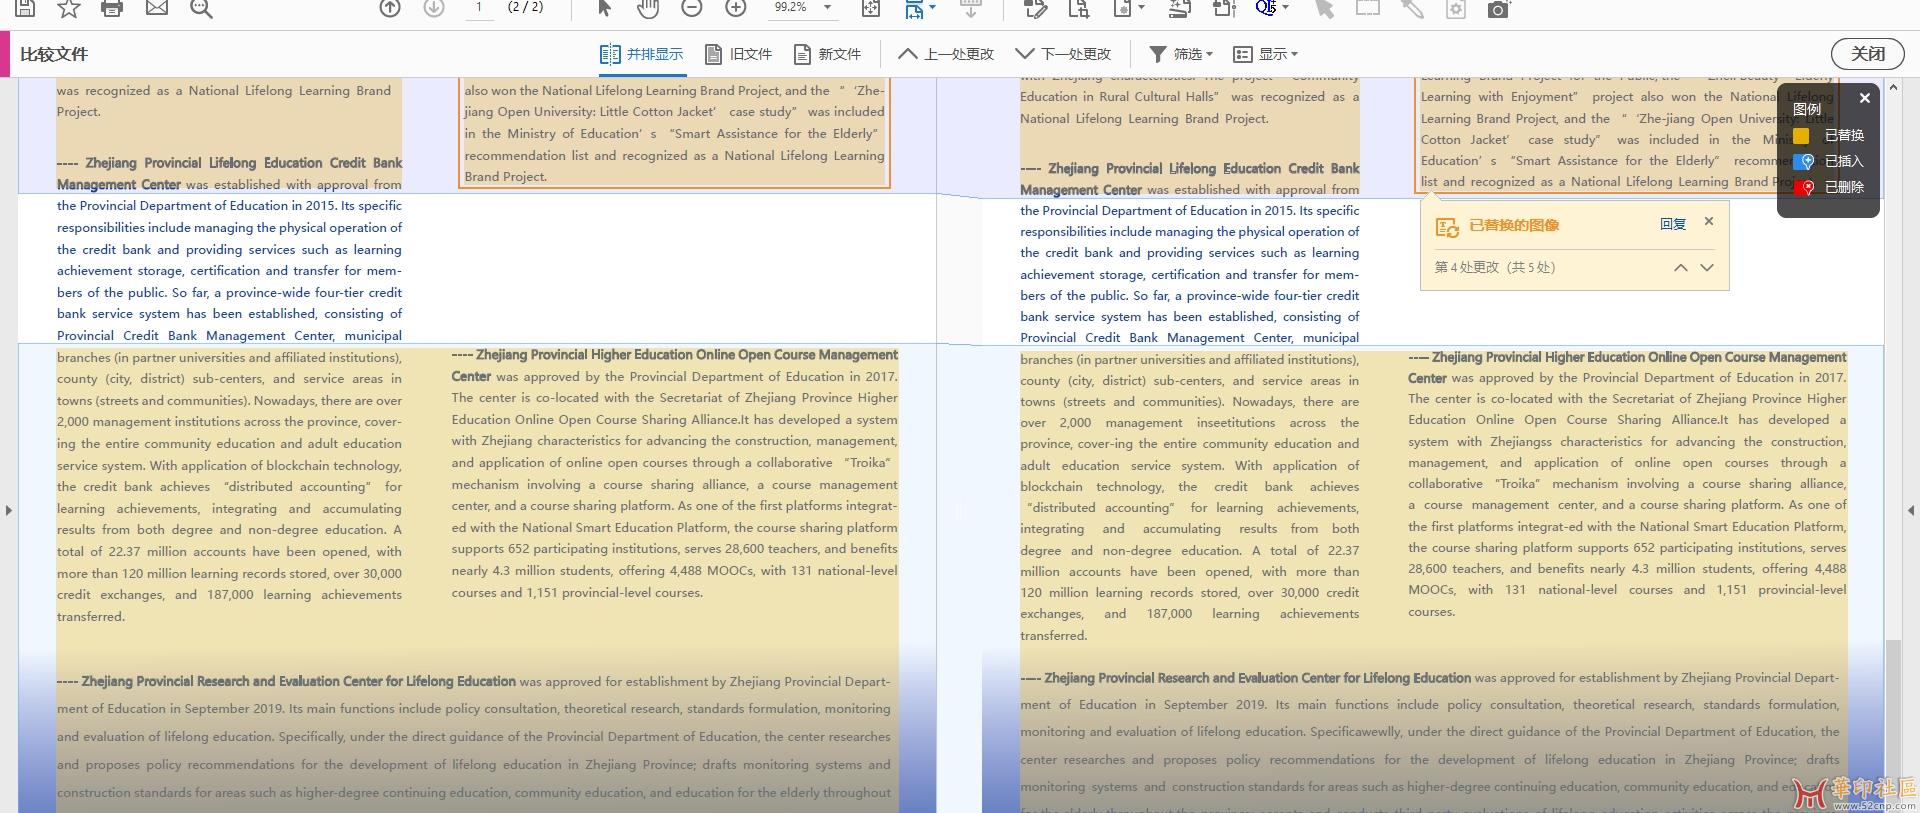Viewport: 1920px width, 813px height.
Task: Click the organize pages icon
Action: tap(1225, 8)
